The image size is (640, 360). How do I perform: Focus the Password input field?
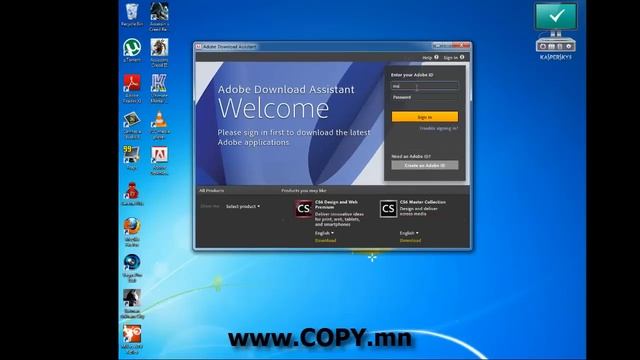(424, 97)
